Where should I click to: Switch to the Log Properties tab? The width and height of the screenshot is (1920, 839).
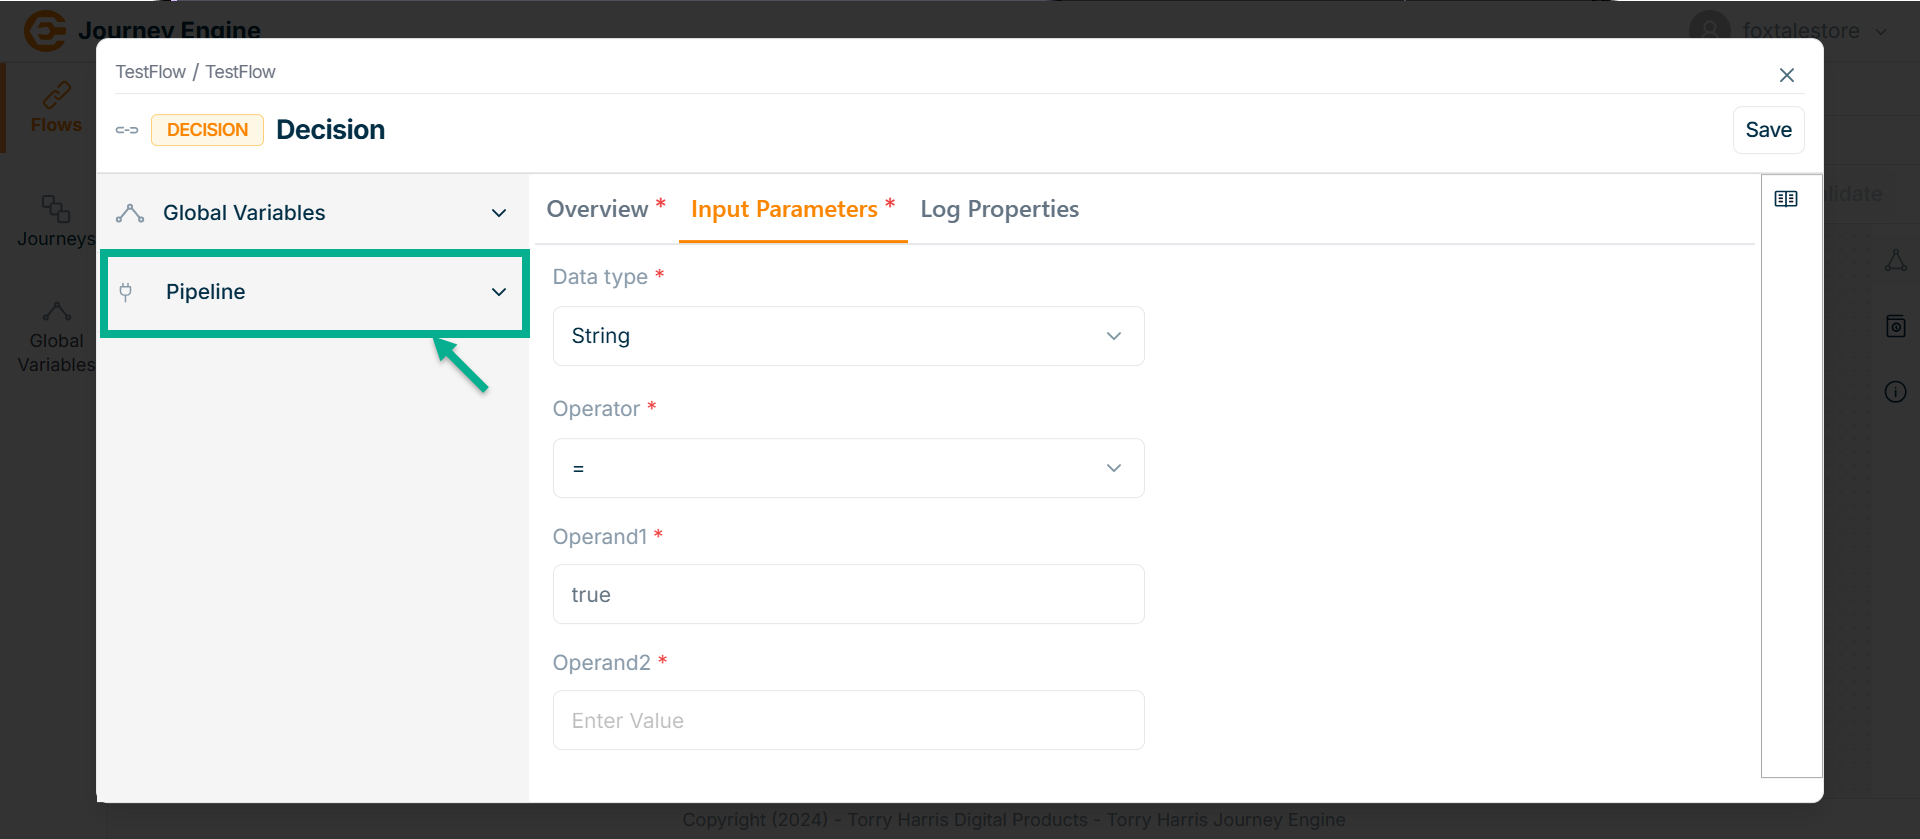tap(999, 209)
